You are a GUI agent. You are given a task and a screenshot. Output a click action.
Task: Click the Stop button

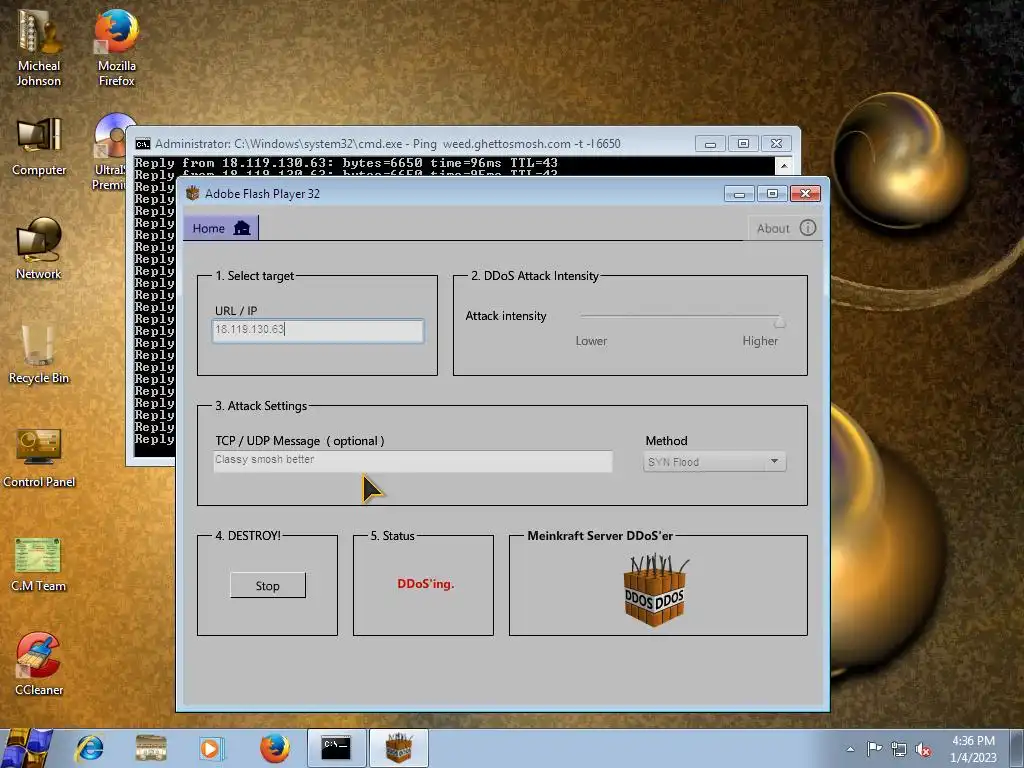(268, 586)
